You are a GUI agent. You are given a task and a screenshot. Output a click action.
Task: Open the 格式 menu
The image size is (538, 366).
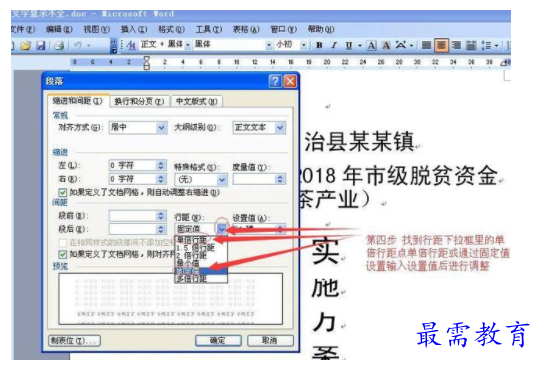pyautogui.click(x=171, y=29)
